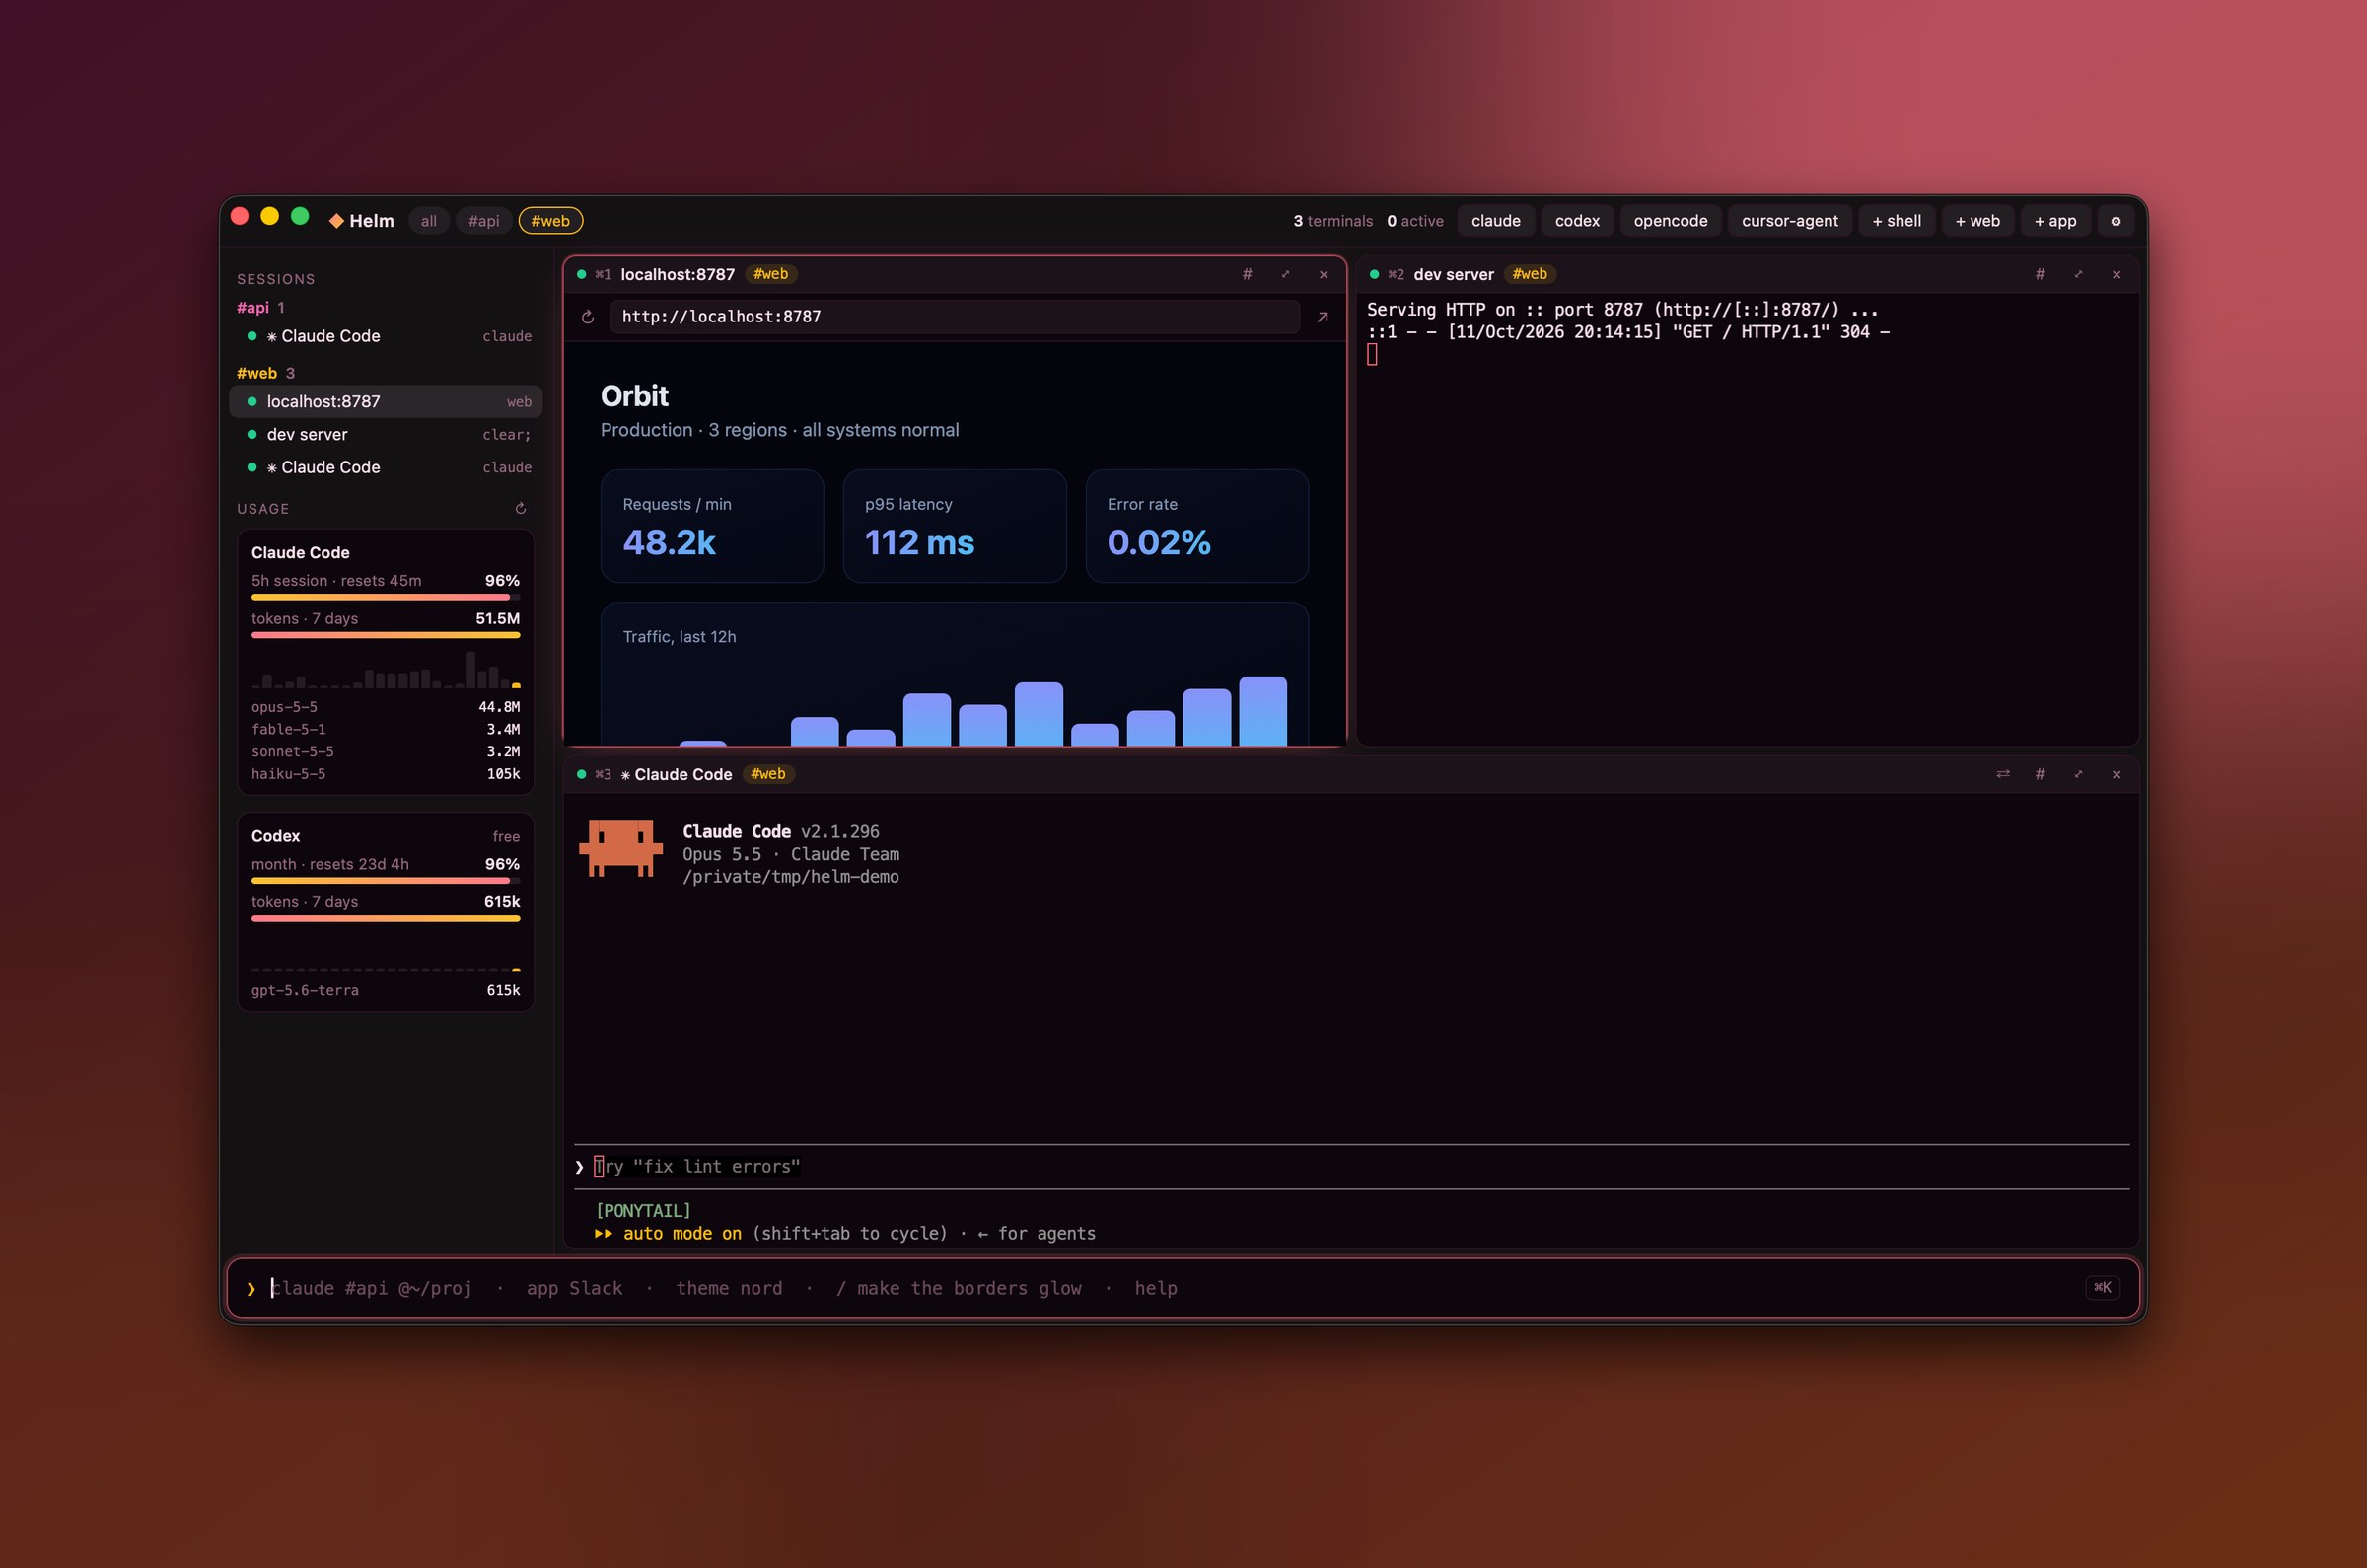Screen dimensions: 2367x1568
Task: Add a new app pane
Action: [2055, 221]
